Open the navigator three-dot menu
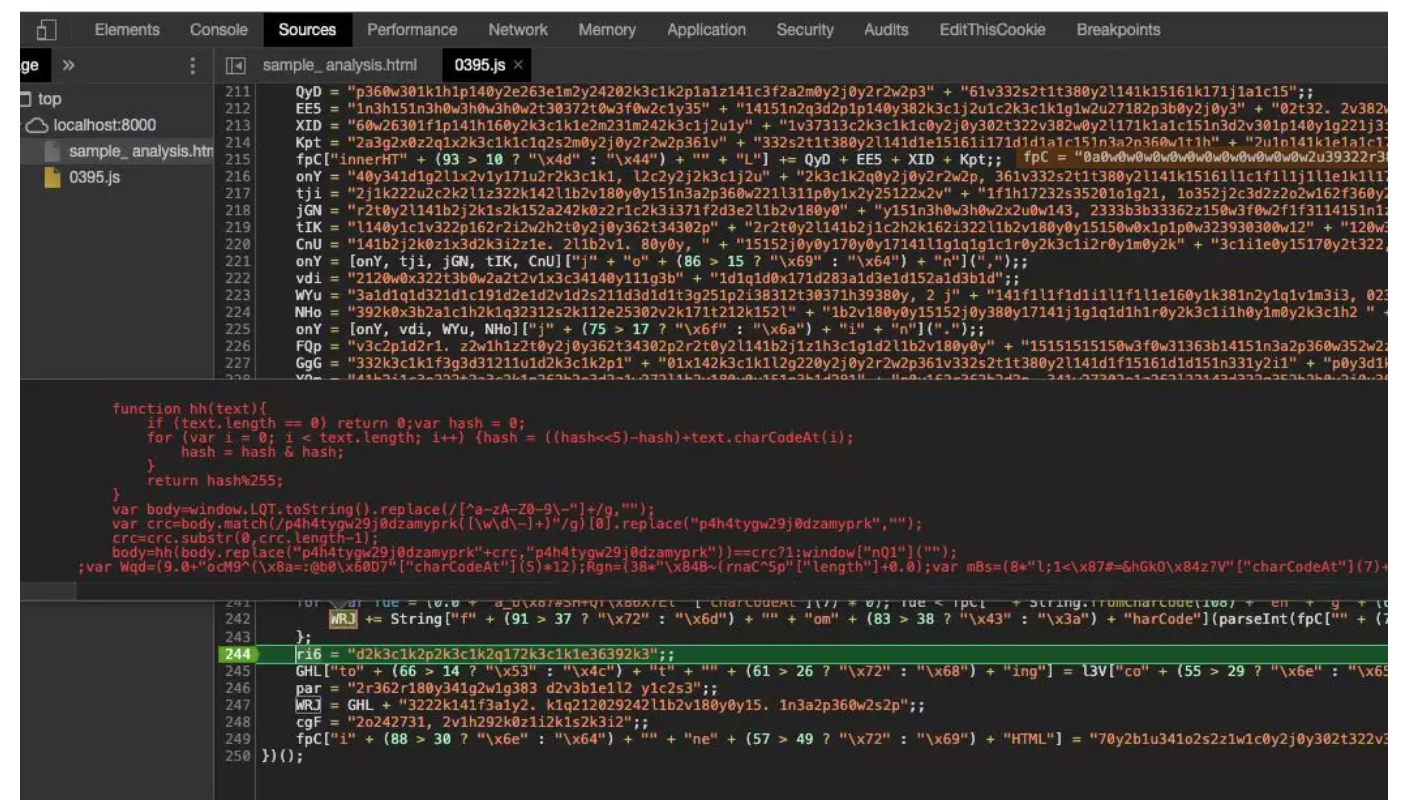This screenshot has height=812, width=1404. [193, 66]
